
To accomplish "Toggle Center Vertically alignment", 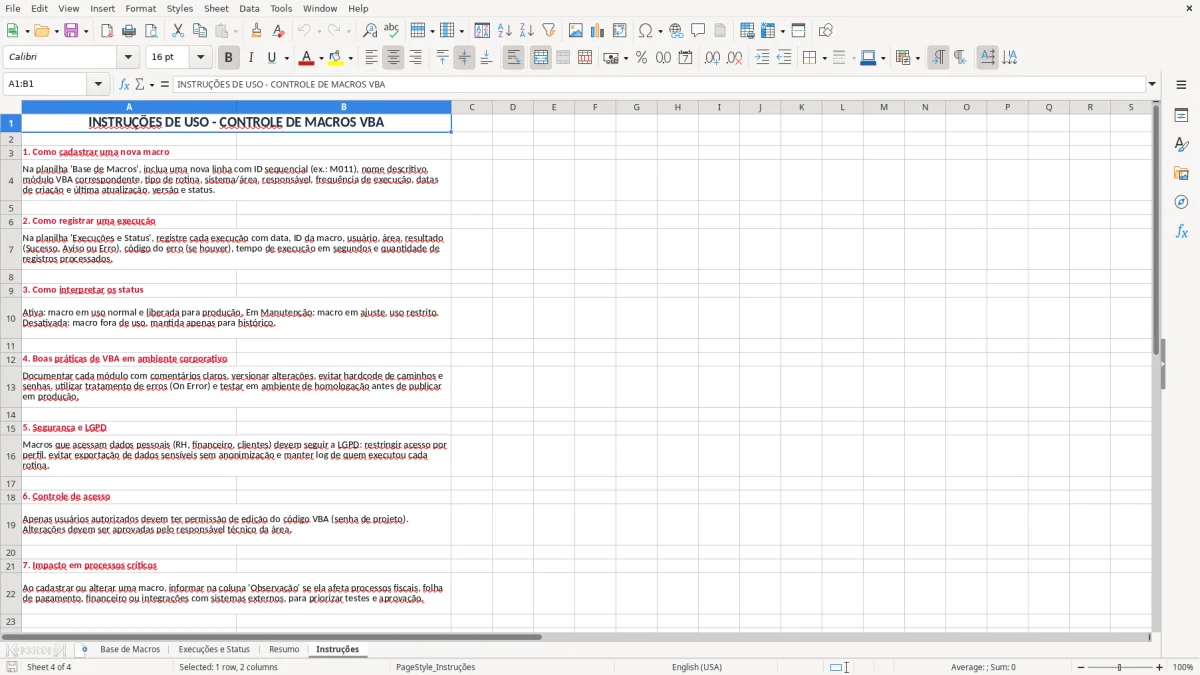I will point(464,58).
